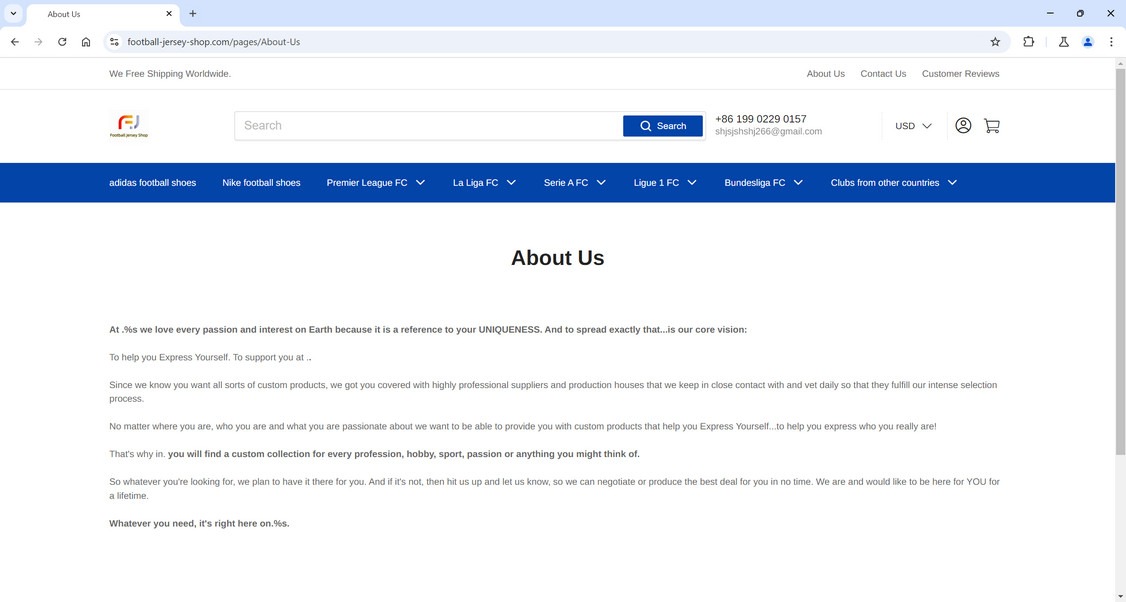Click the blue Search button

click(662, 126)
